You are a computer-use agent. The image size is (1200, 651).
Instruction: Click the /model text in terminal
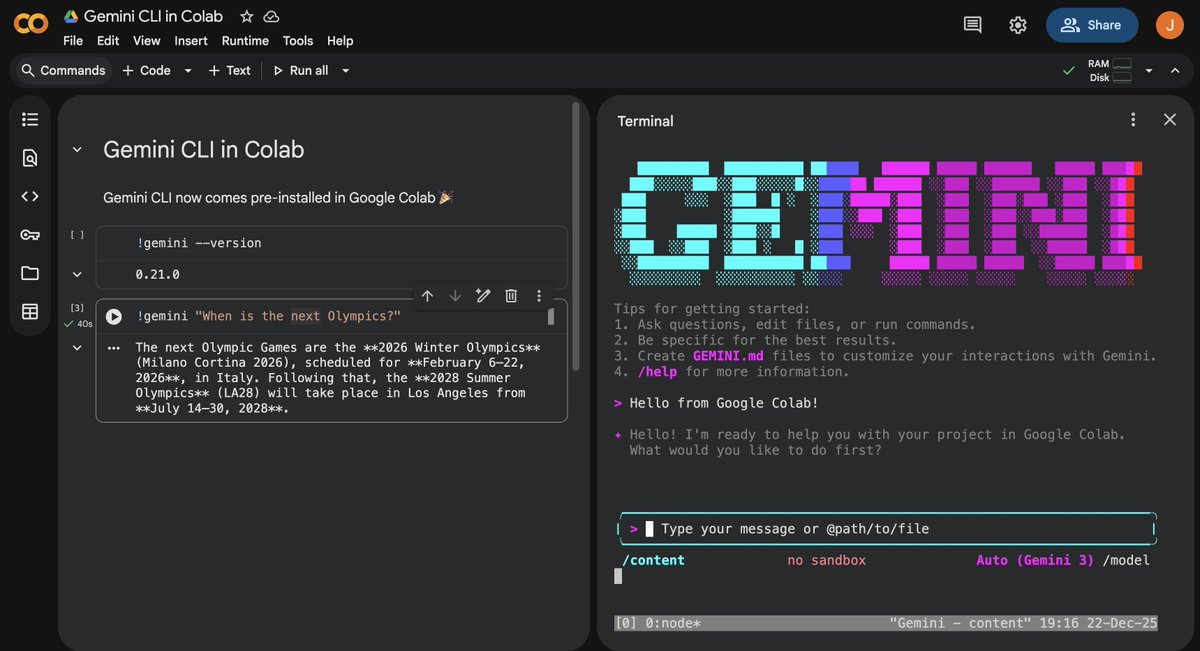[x=1126, y=560]
